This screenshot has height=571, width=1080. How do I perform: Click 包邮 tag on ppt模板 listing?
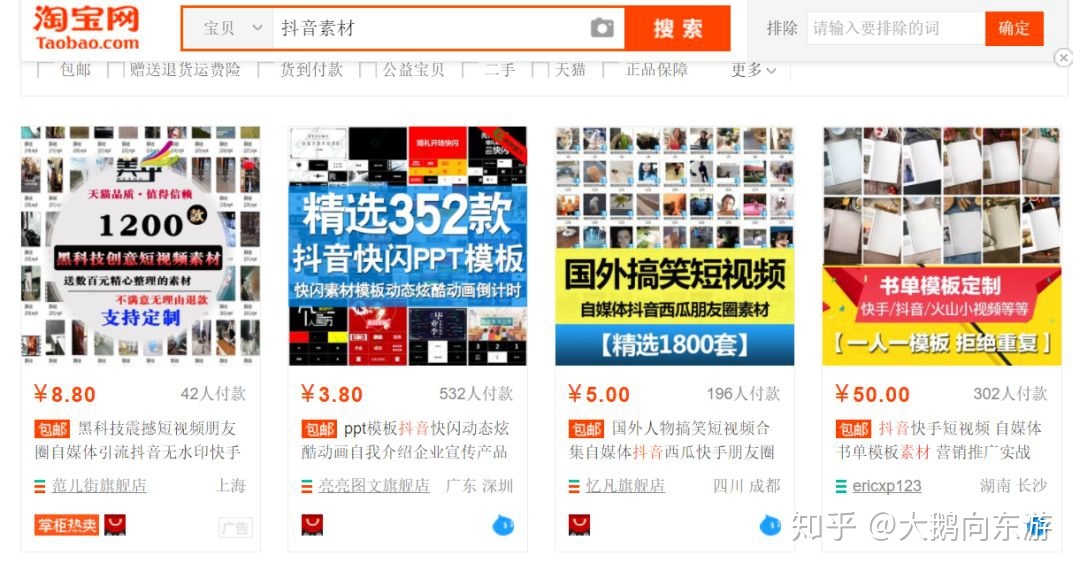tap(320, 429)
